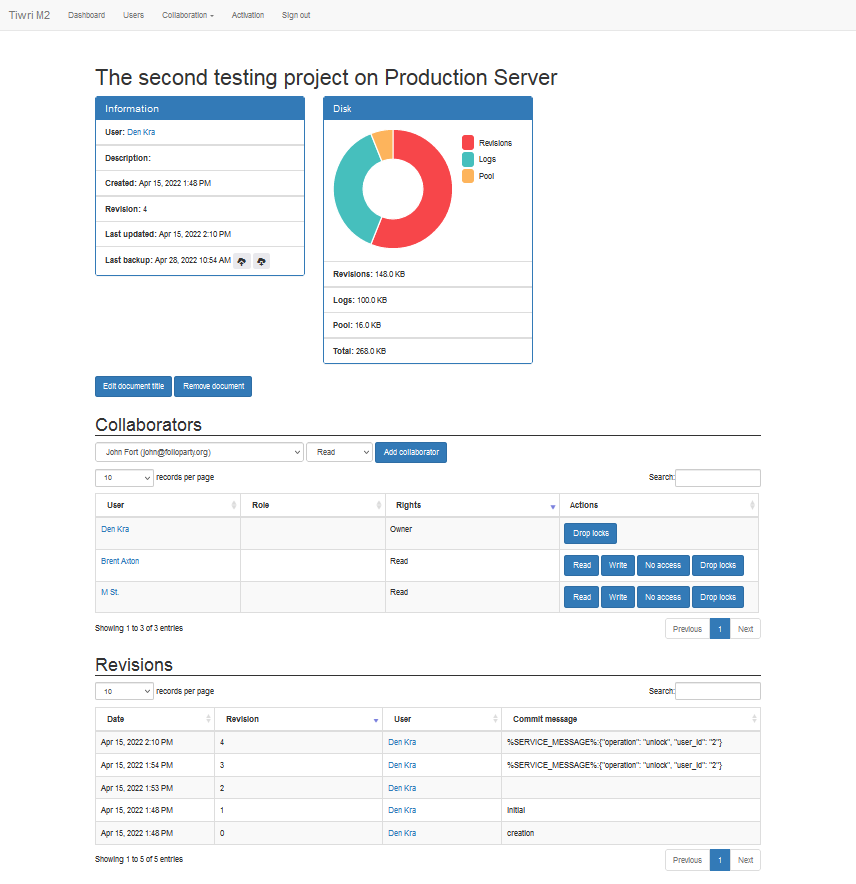Viewport: 856px width, 884px height.
Task: Click Remove document button
Action: coord(213,386)
